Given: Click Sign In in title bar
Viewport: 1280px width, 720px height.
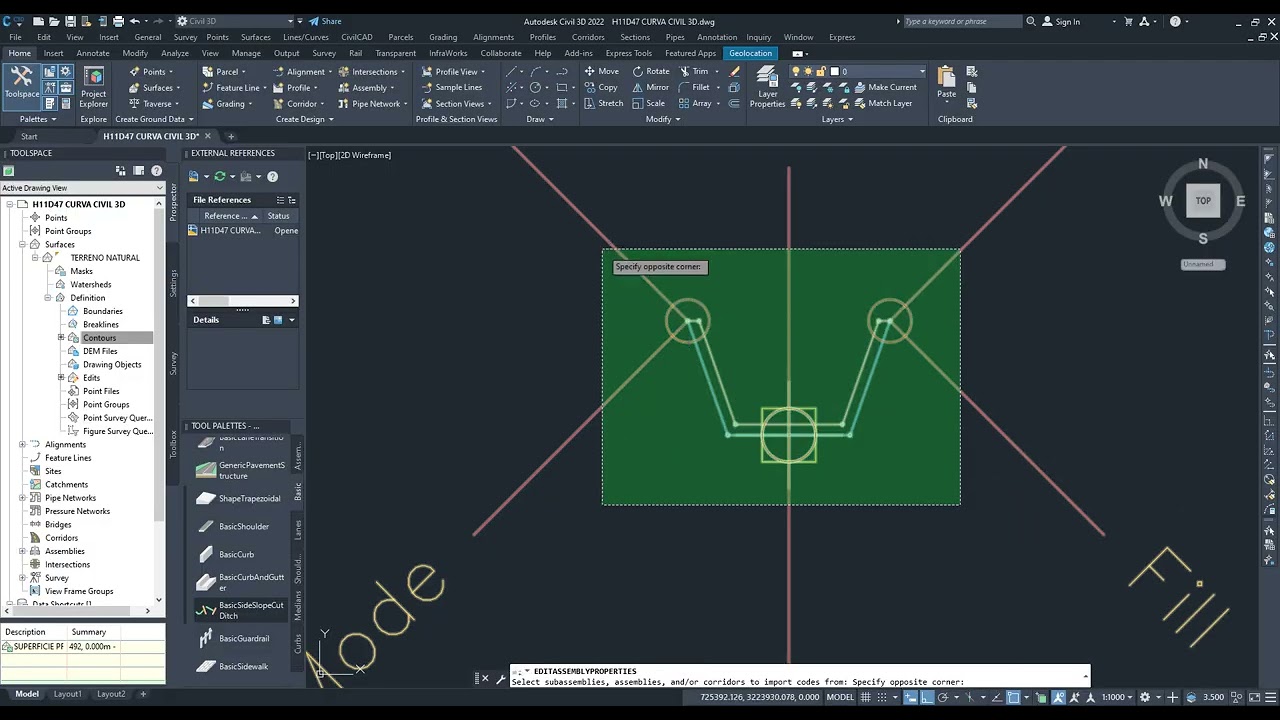Looking at the screenshot, I should tap(1060, 21).
